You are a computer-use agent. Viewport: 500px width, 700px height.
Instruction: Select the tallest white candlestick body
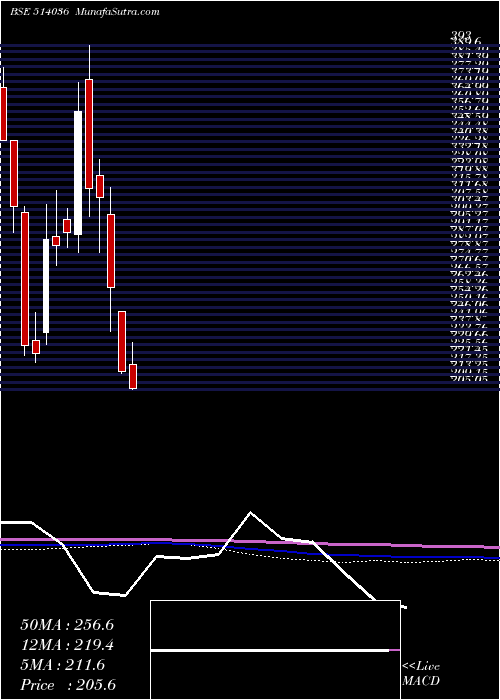coord(78,173)
